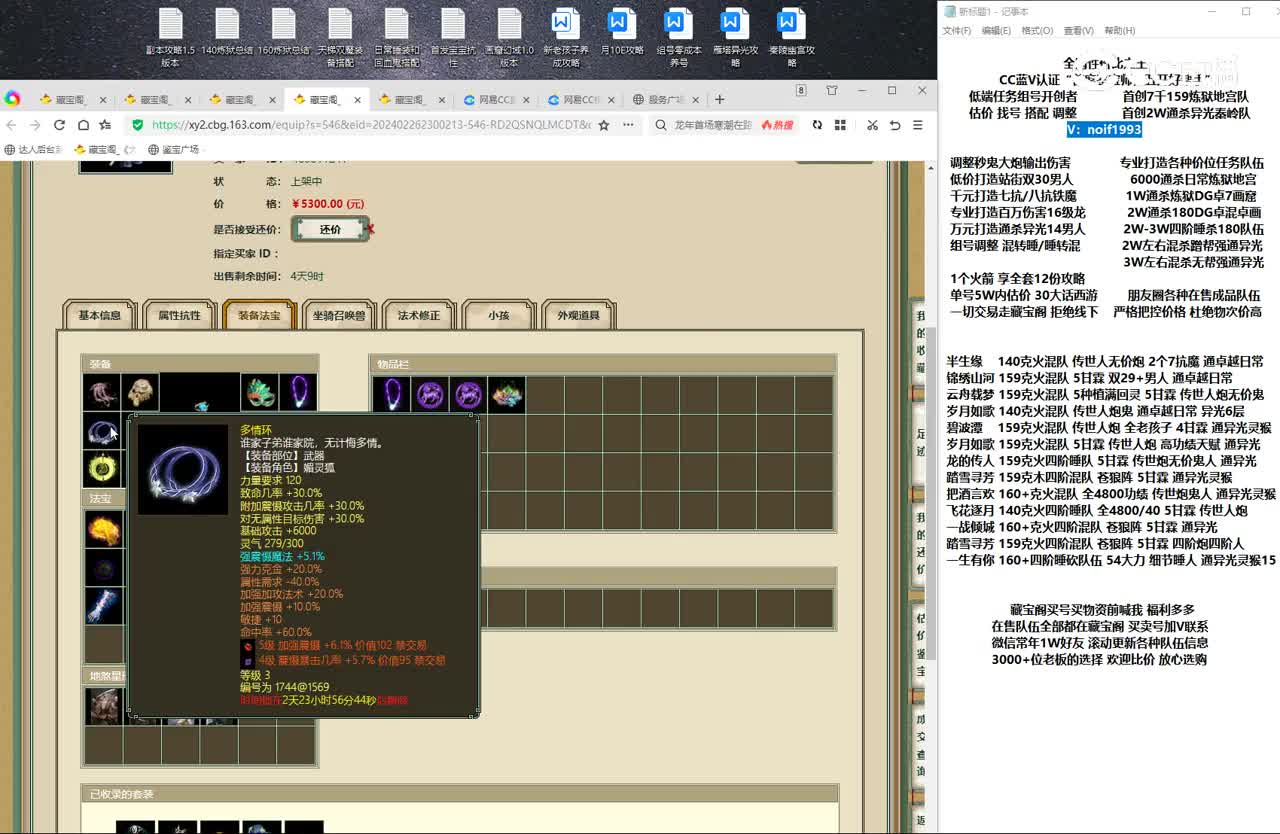Open the 鉴宝广场 bookmark
Screen dimensions: 1280x834
(173, 149)
